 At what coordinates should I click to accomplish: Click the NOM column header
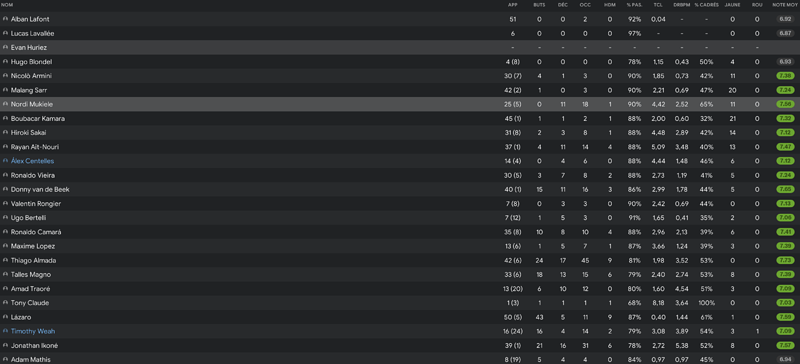point(7,5)
